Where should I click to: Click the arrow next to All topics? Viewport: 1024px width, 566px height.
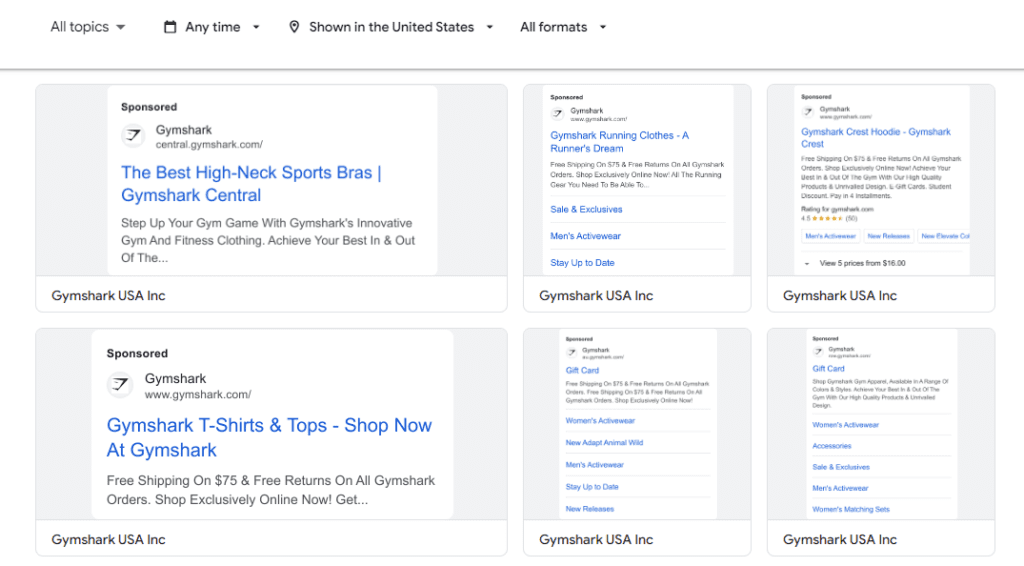[121, 27]
